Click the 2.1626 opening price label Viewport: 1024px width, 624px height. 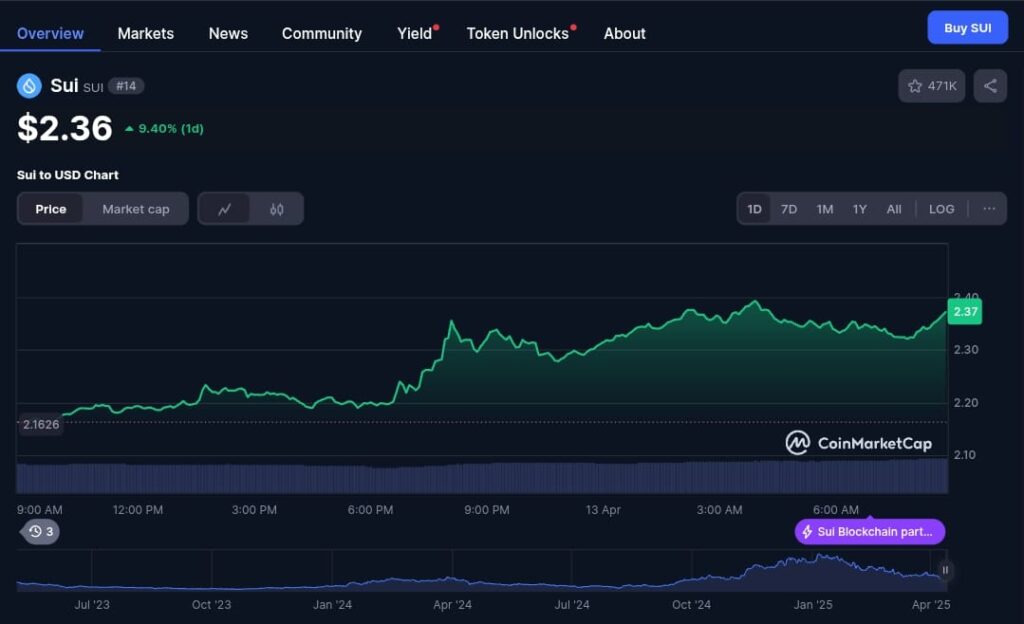pyautogui.click(x=40, y=424)
